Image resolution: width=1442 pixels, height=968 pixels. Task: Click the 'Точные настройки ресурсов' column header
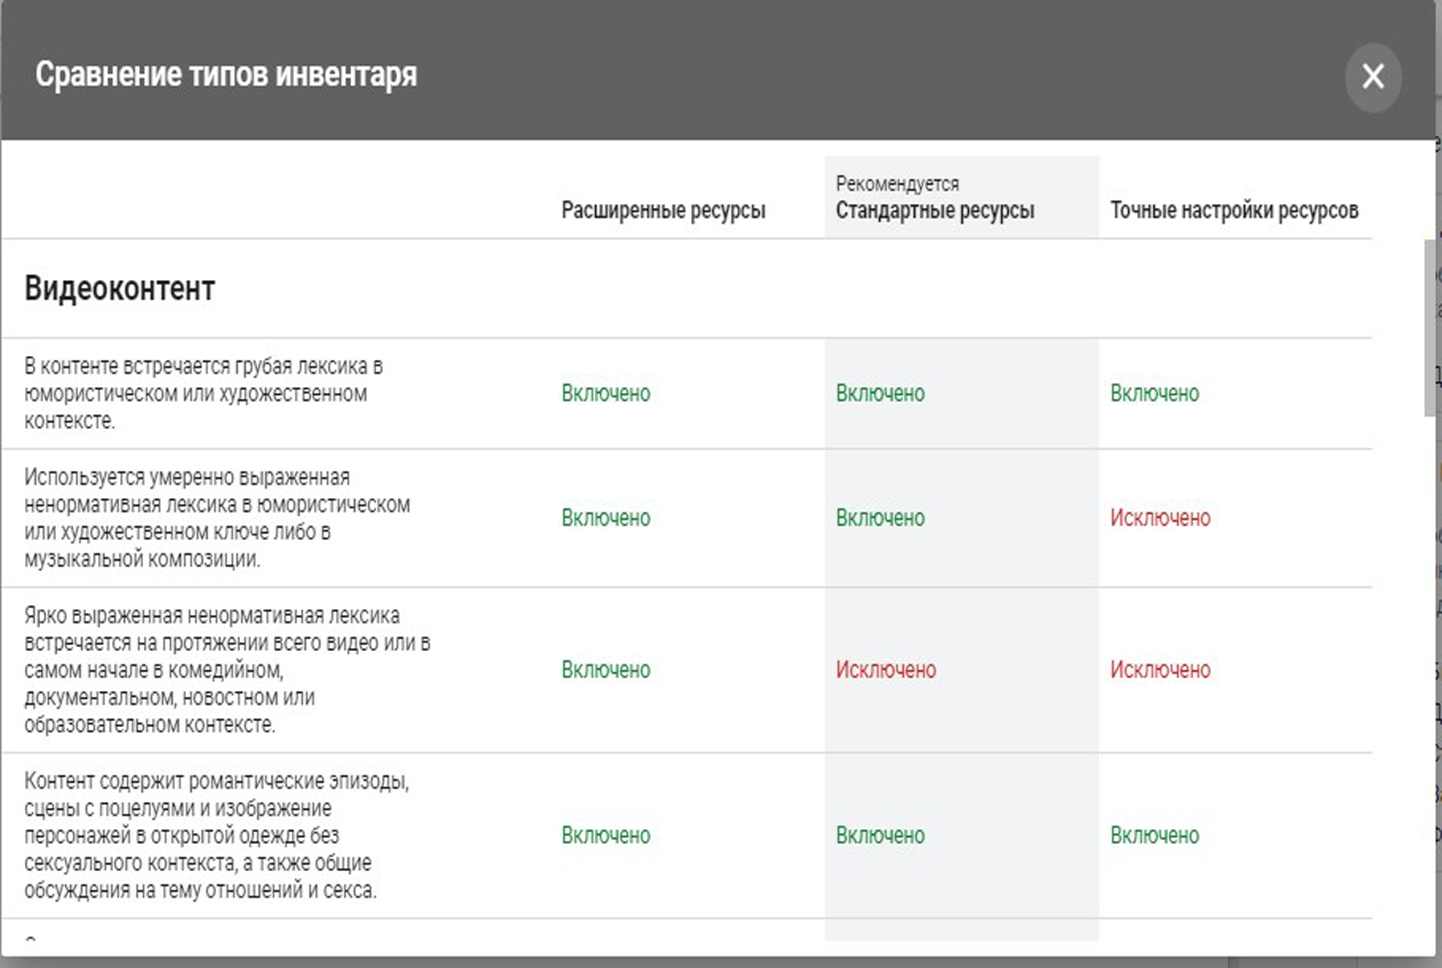coord(1234,210)
